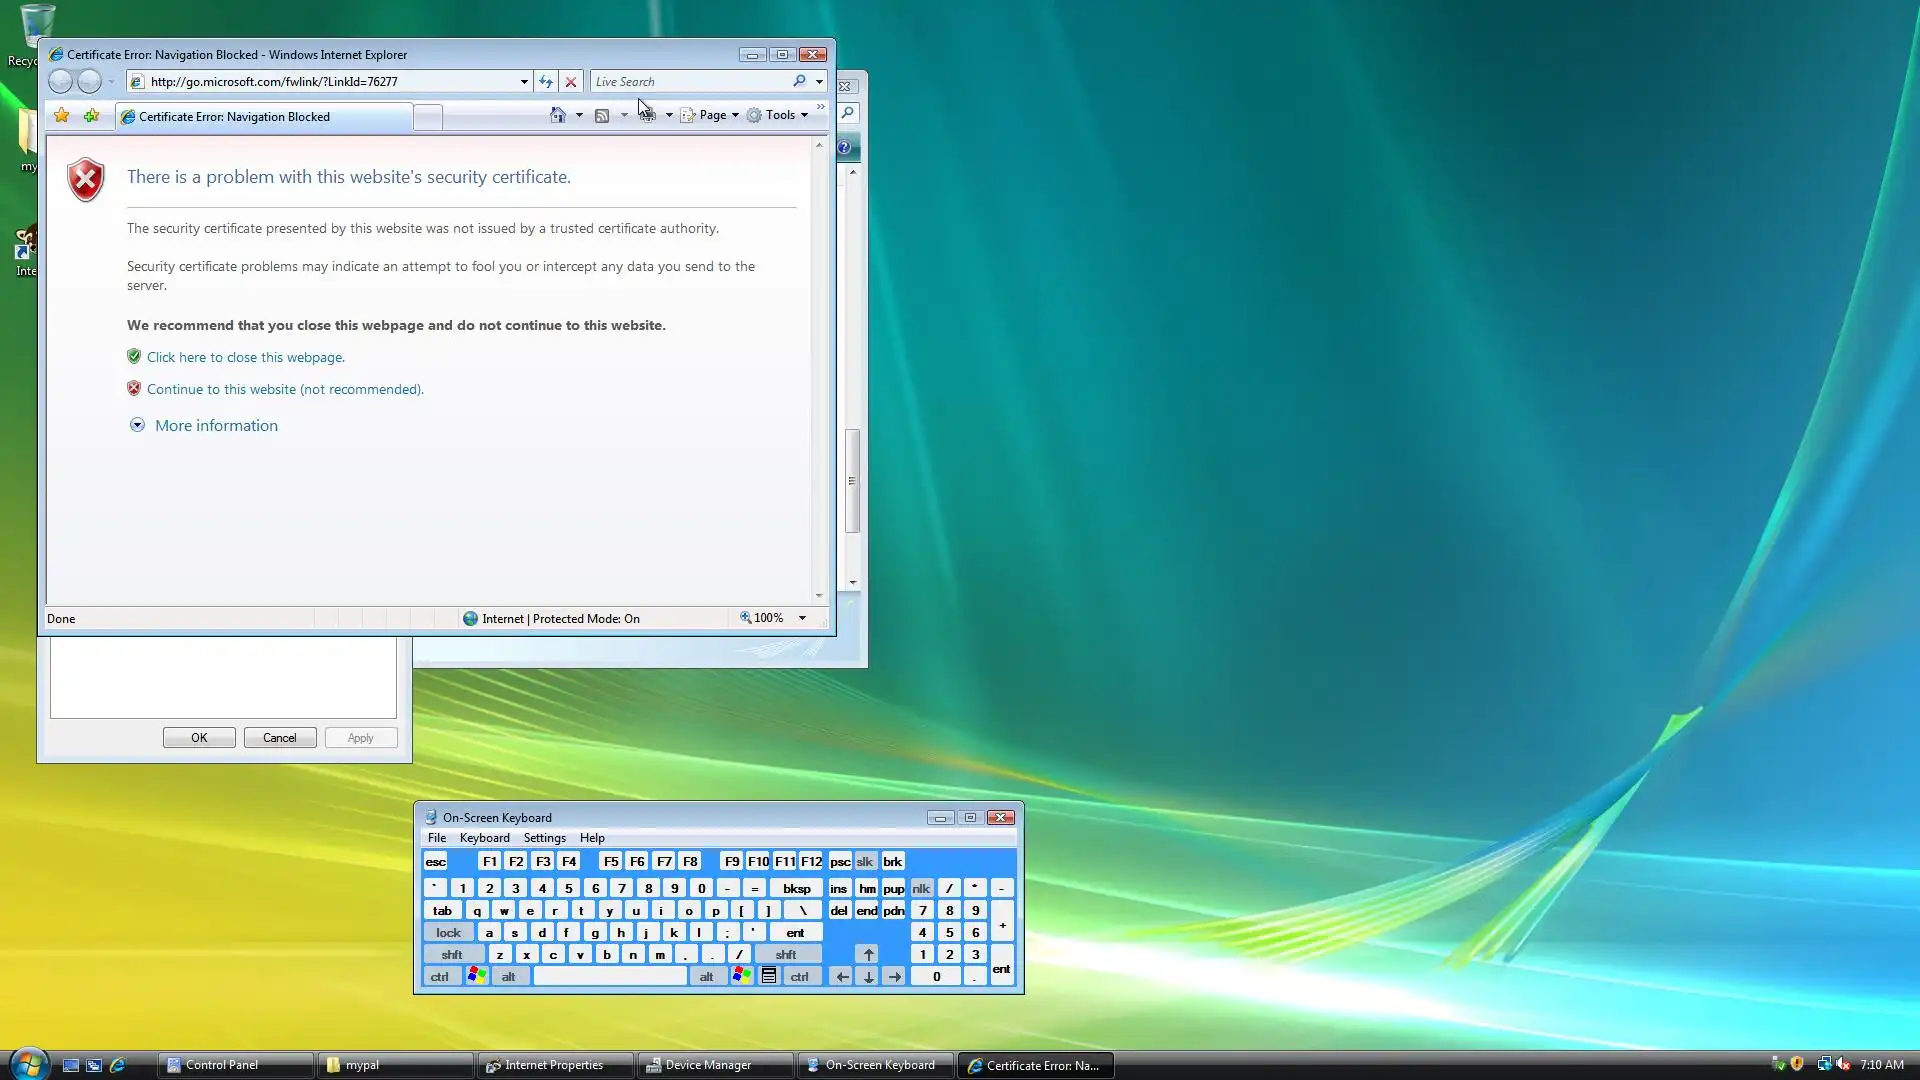The image size is (1920, 1080).
Task: Click the Refresh icon in address bar
Action: click(546, 82)
